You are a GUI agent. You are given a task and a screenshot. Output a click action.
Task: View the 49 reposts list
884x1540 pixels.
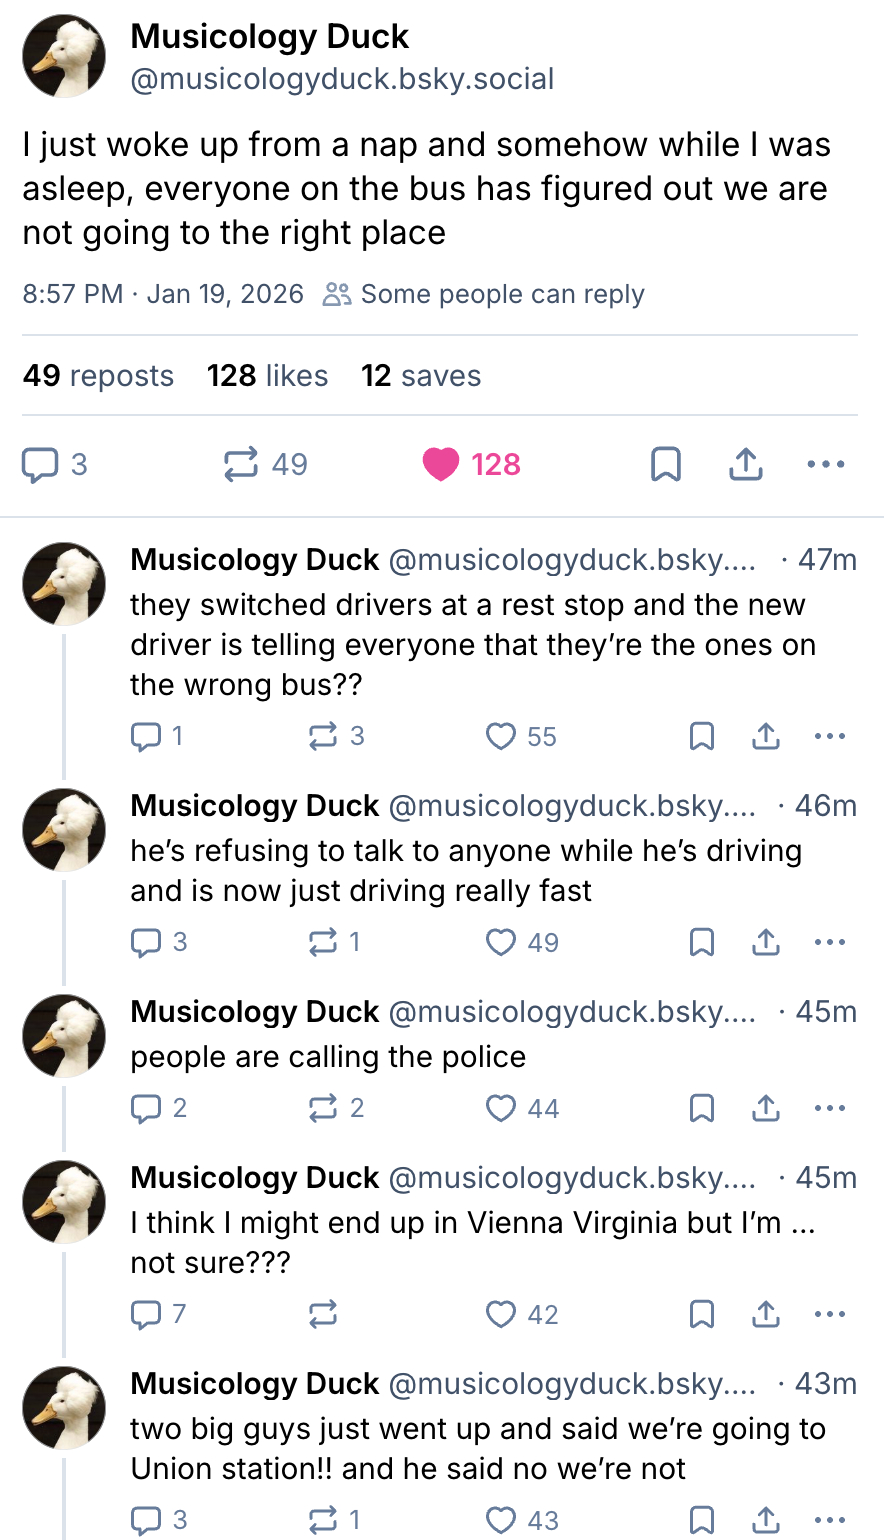(98, 376)
